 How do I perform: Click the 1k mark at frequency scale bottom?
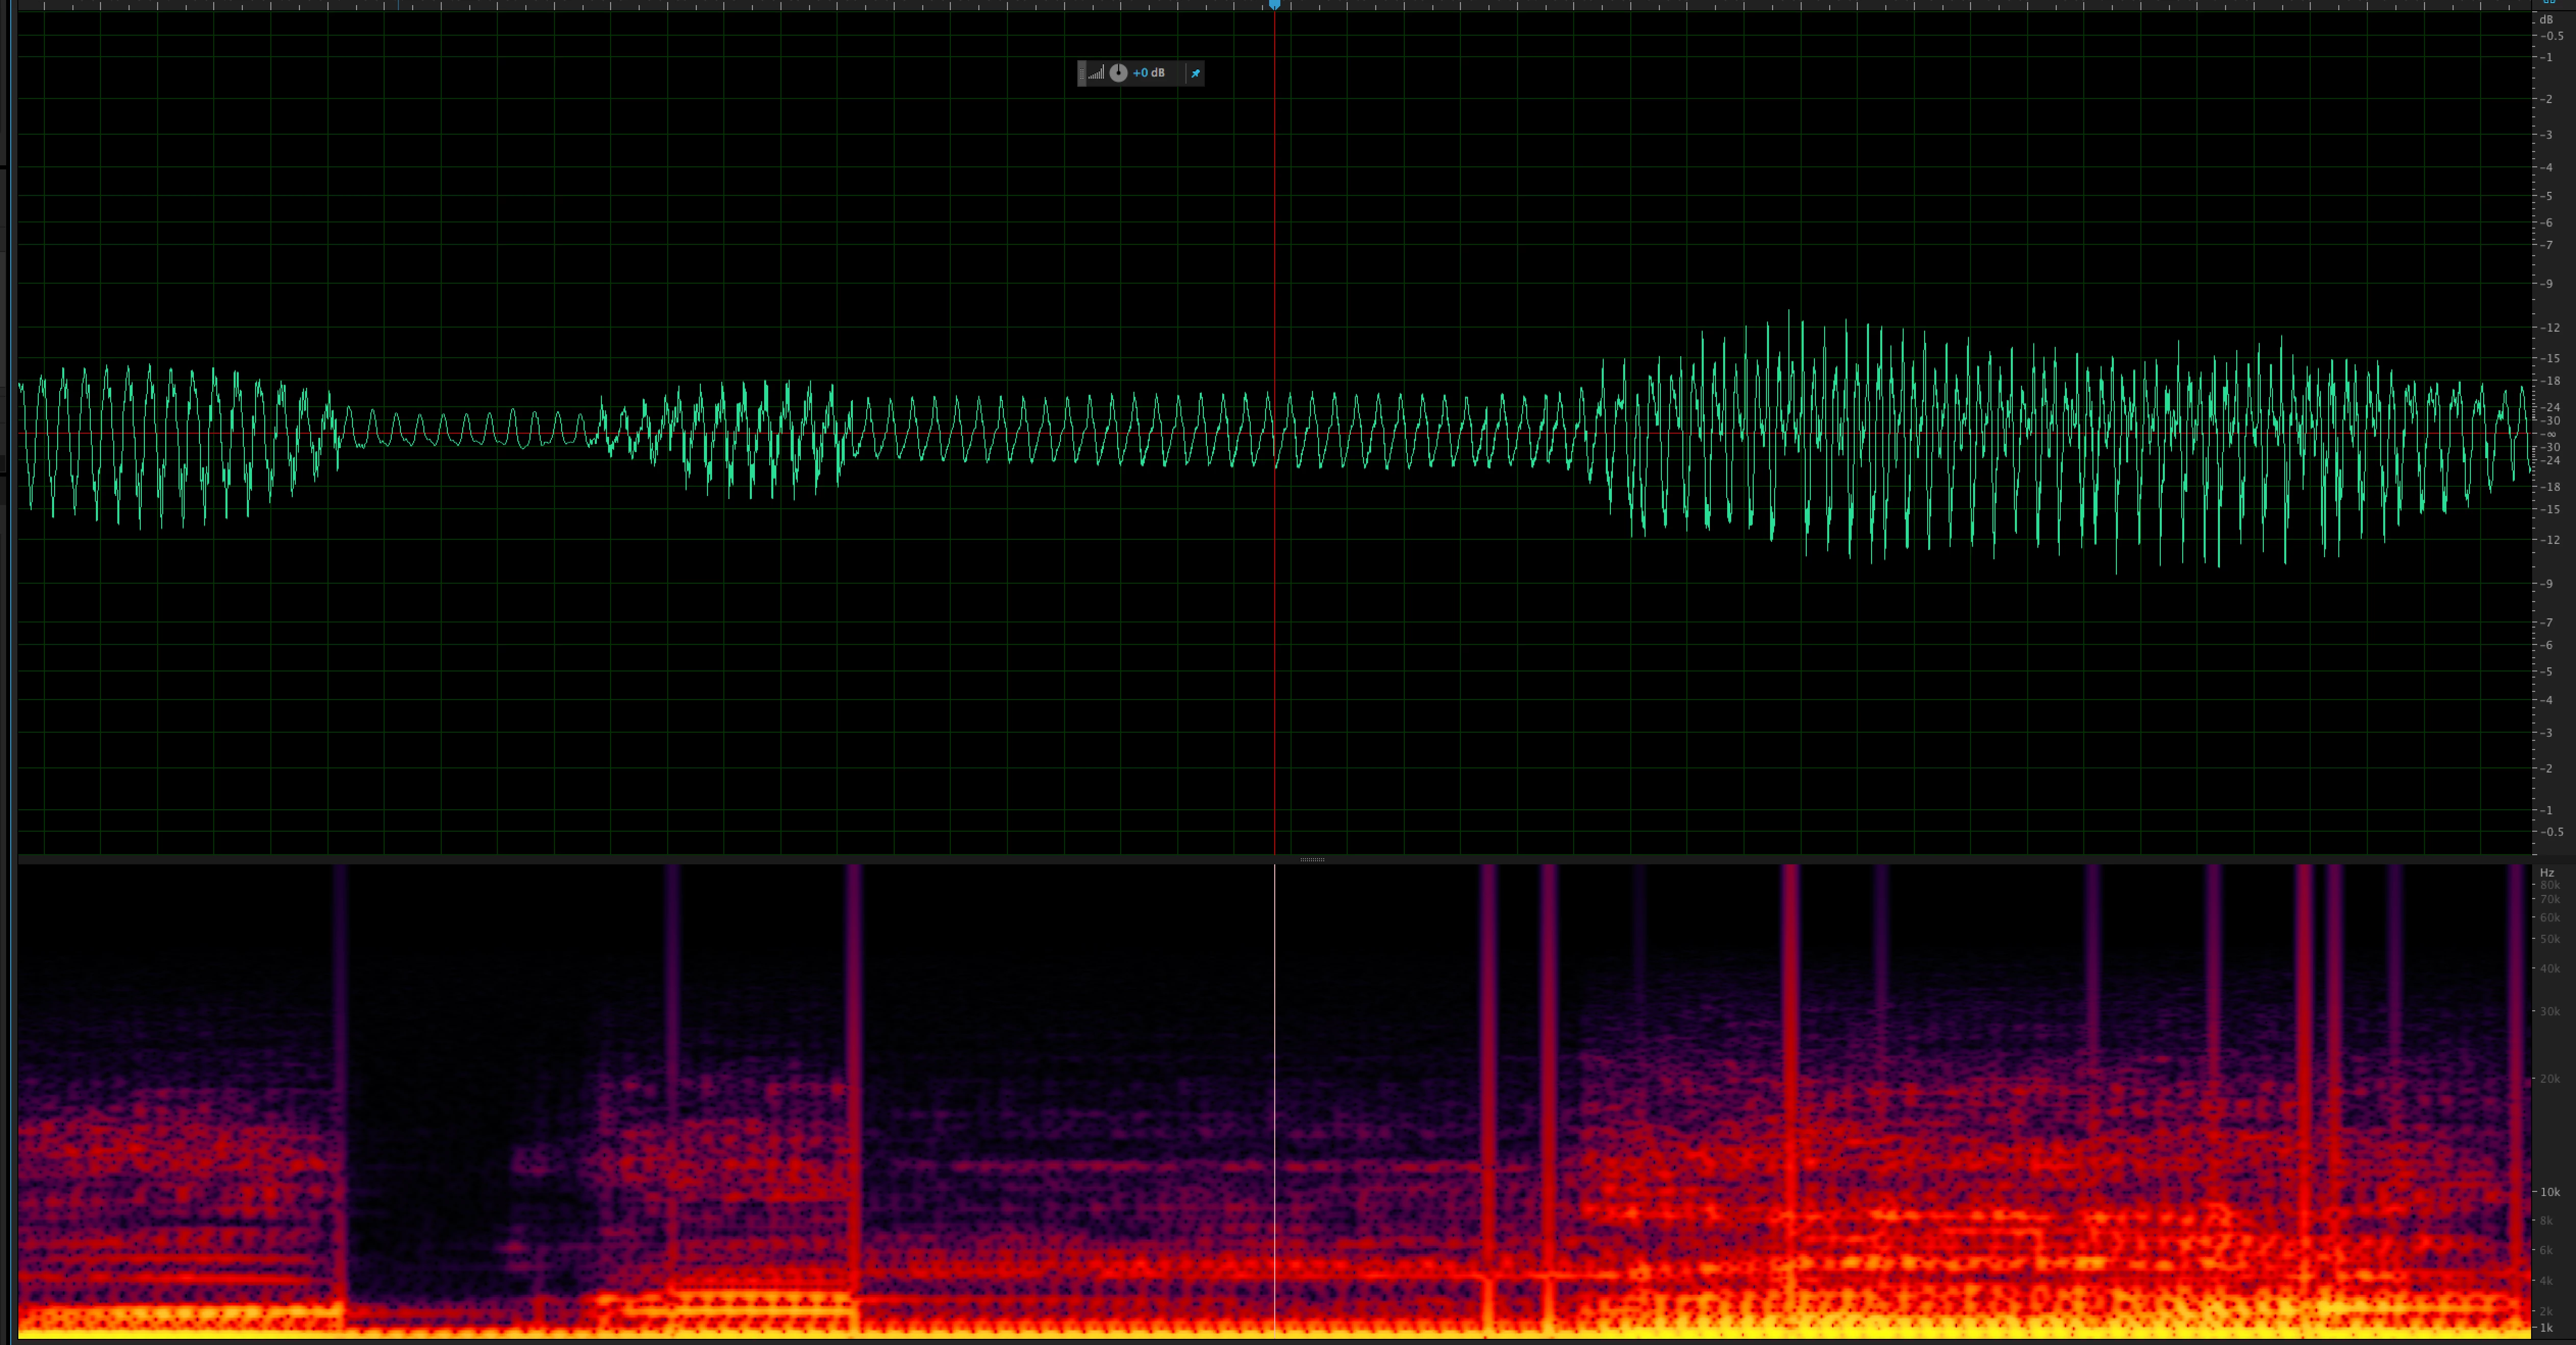[2547, 1328]
